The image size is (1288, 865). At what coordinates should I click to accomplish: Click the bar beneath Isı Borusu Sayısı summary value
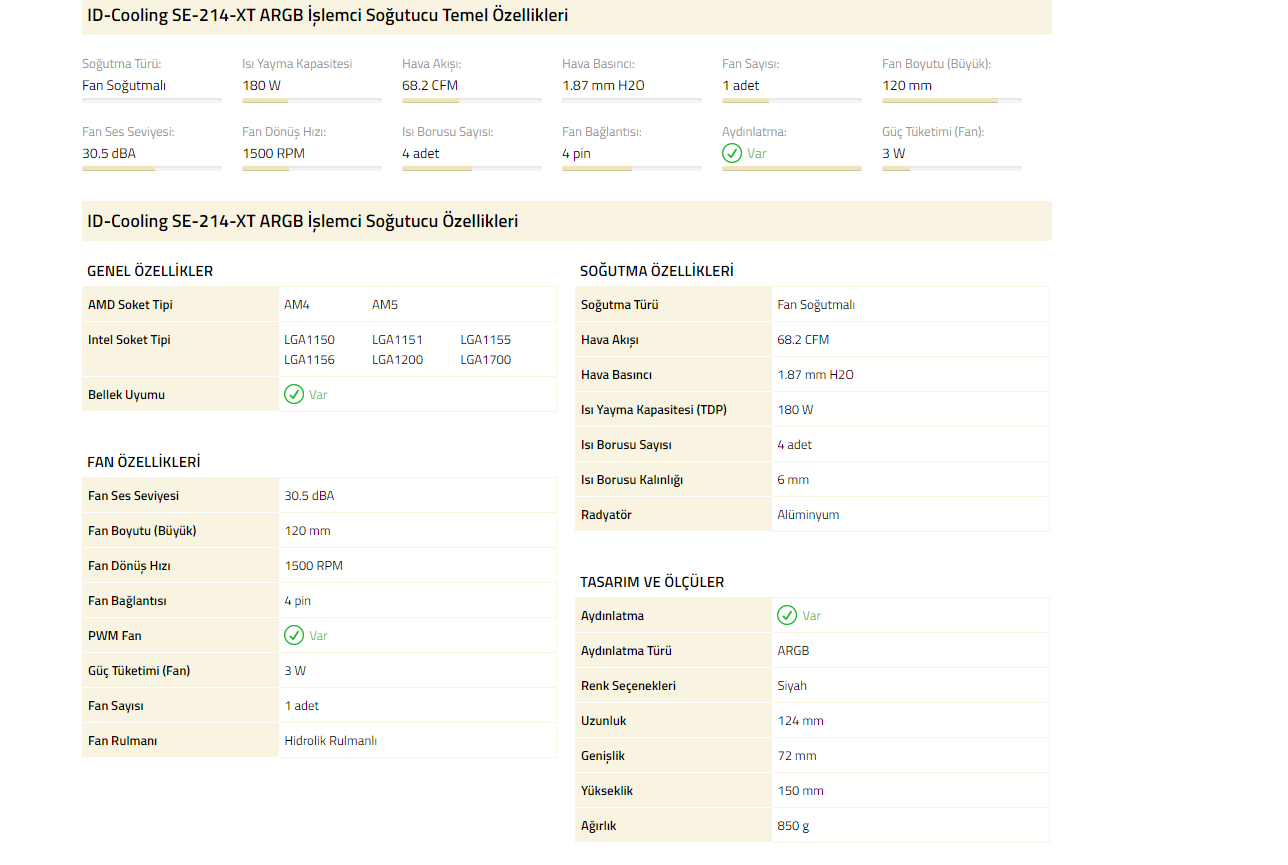[x=472, y=168]
